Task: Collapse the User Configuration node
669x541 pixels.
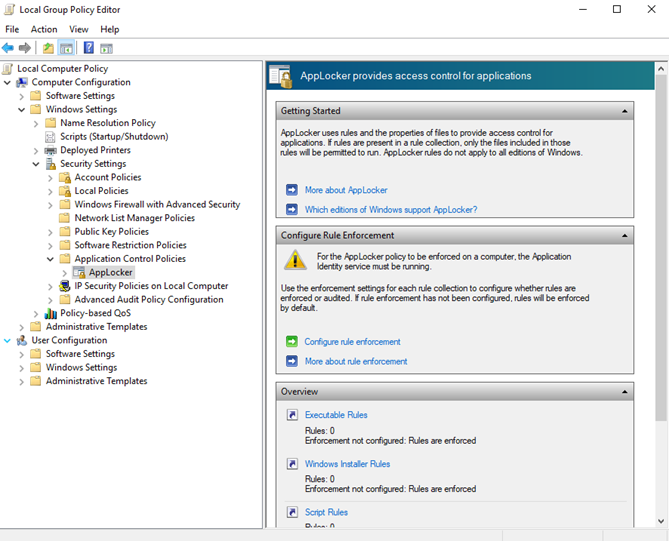Action: click(7, 341)
